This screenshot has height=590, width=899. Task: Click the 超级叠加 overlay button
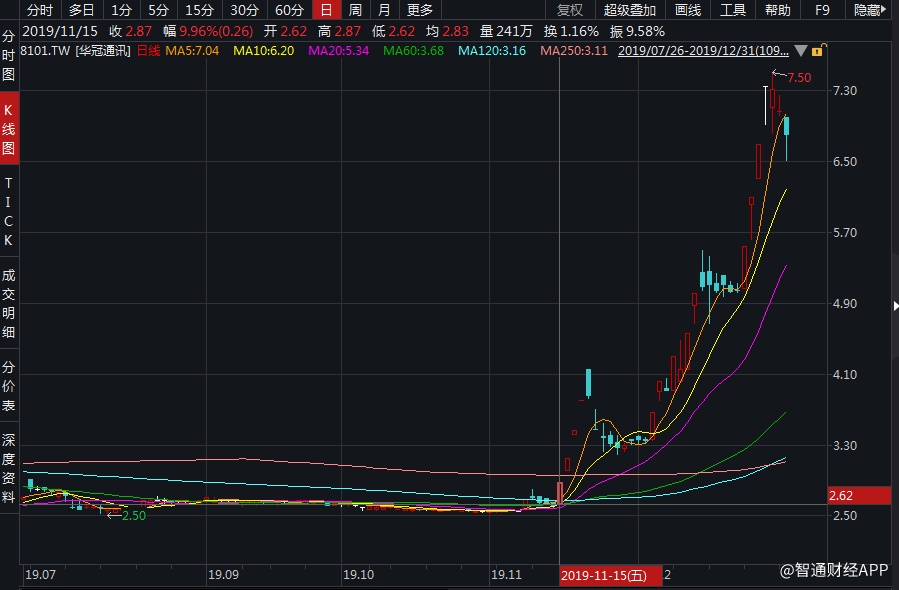click(630, 10)
